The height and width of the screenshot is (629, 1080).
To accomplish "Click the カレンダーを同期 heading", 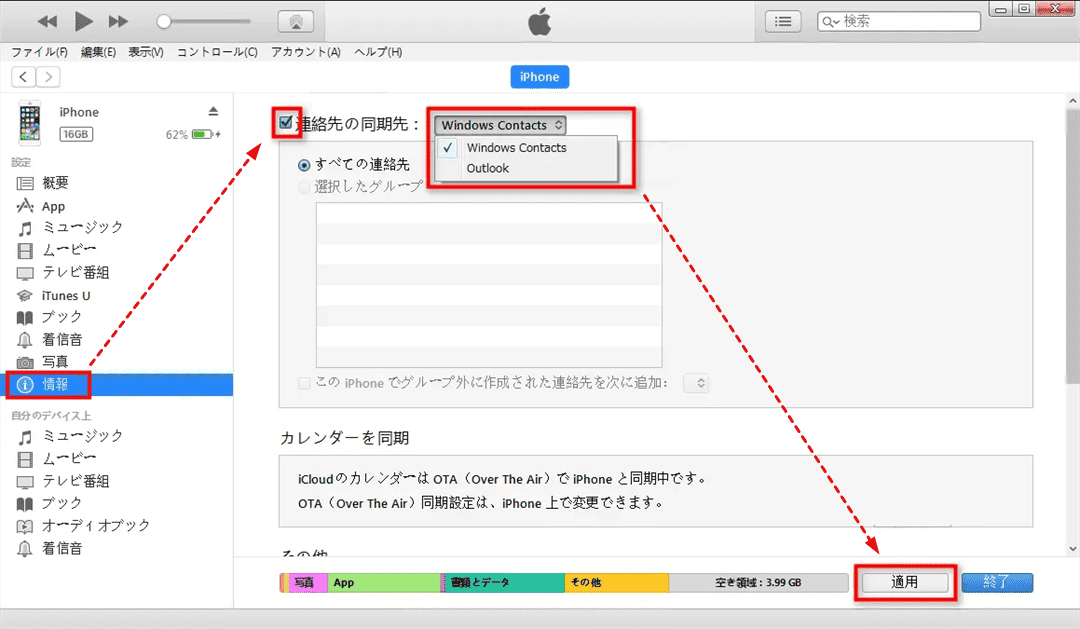I will (x=344, y=438).
